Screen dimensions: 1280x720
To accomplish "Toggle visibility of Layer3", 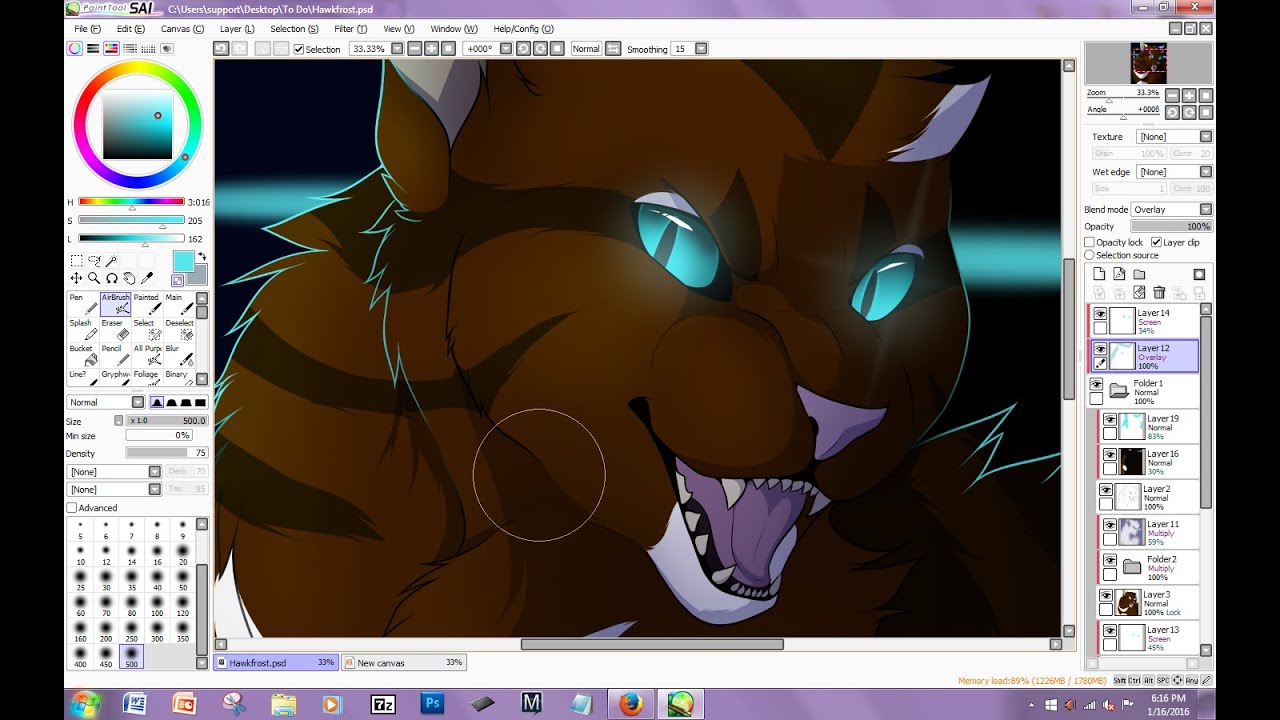I will tap(1106, 595).
